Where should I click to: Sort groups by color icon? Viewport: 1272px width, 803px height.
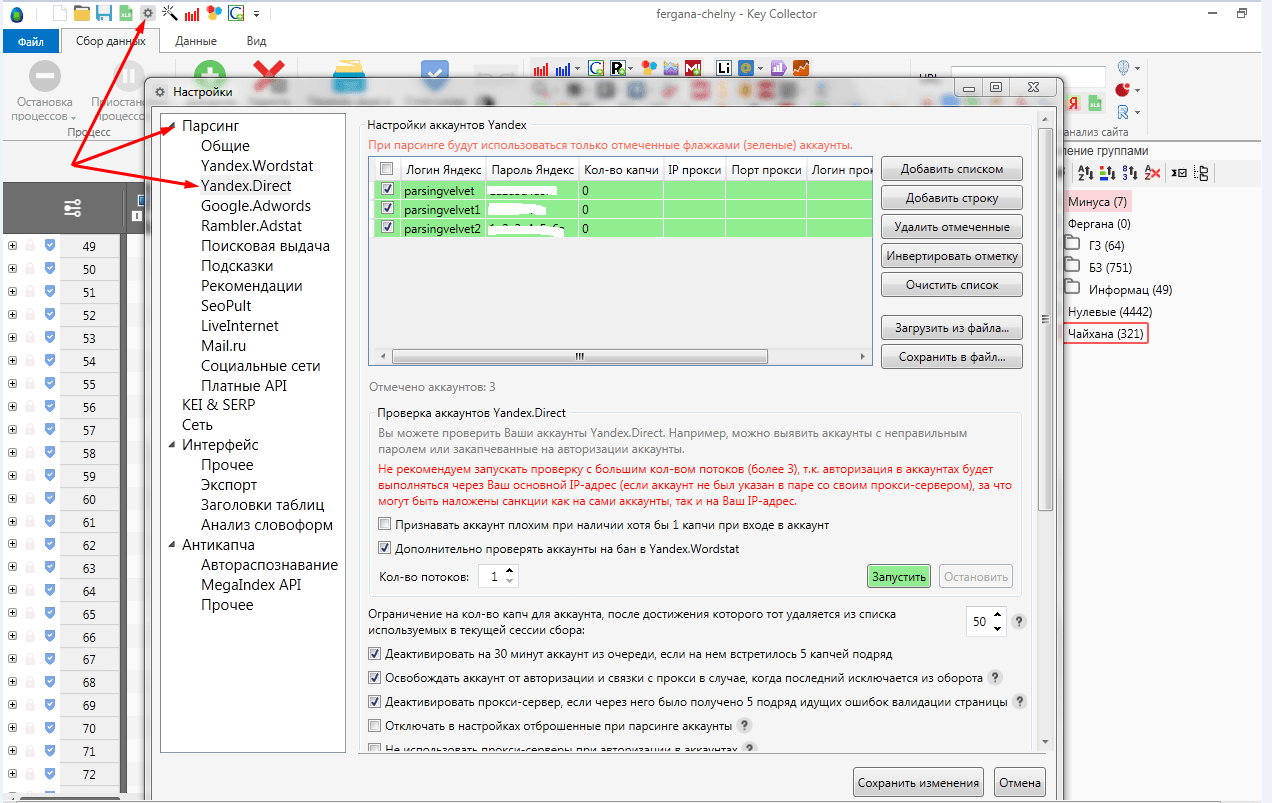1107,173
